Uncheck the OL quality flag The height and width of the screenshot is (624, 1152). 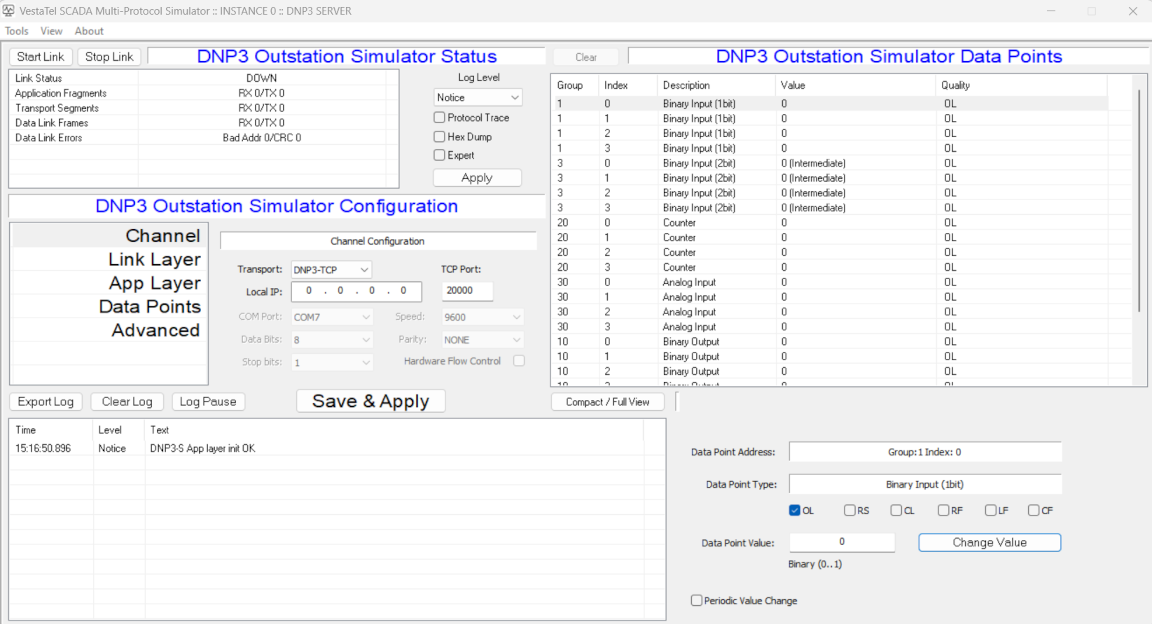795,511
